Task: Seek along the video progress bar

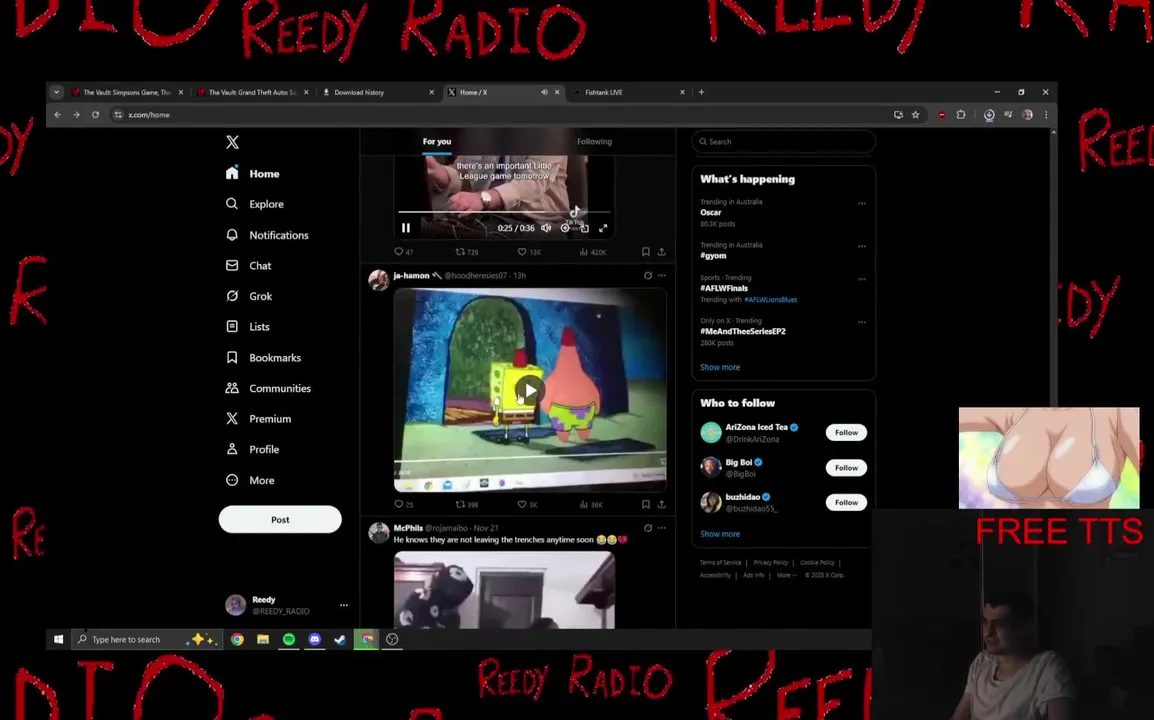Action: (504, 212)
